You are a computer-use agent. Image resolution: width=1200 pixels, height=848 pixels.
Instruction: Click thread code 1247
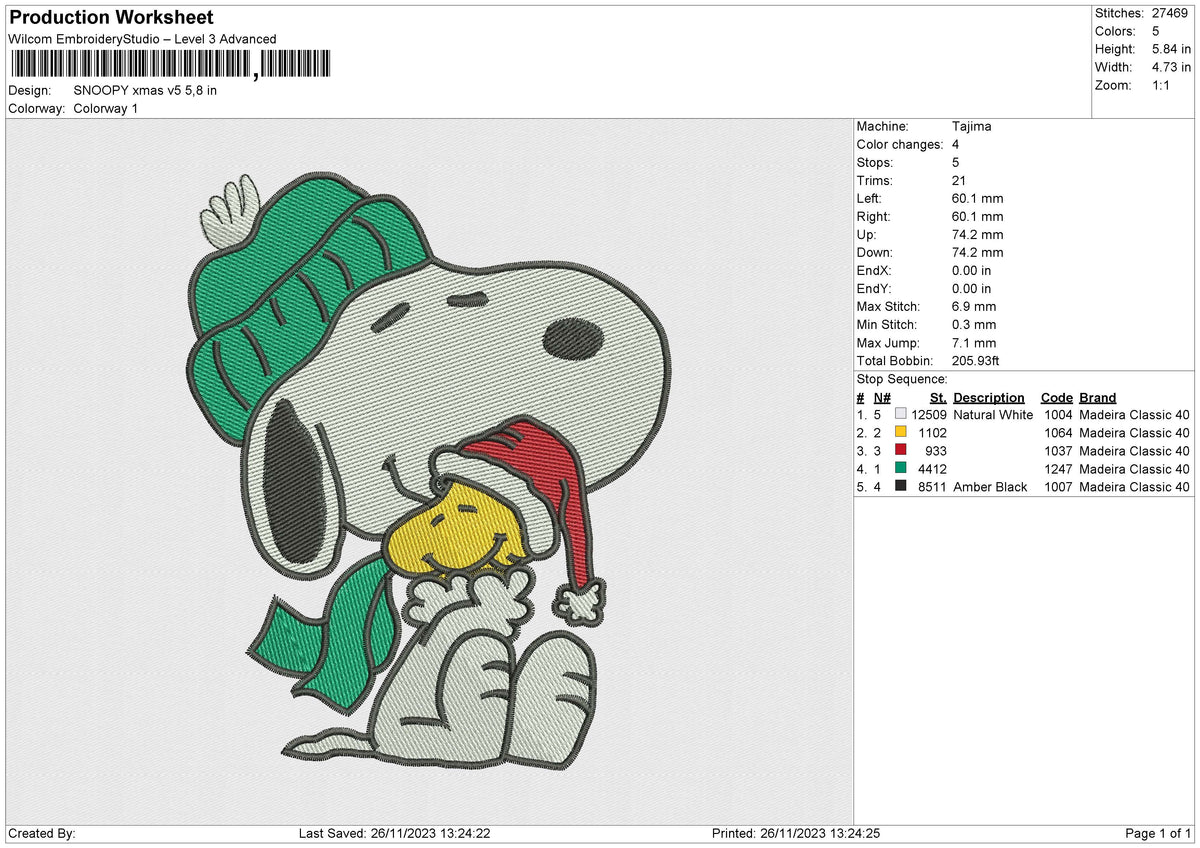pyautogui.click(x=1058, y=469)
